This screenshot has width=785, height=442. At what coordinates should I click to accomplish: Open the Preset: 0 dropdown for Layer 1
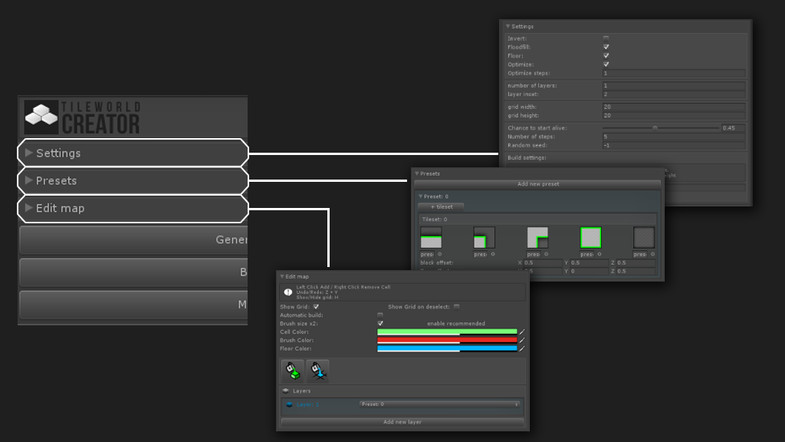click(439, 404)
